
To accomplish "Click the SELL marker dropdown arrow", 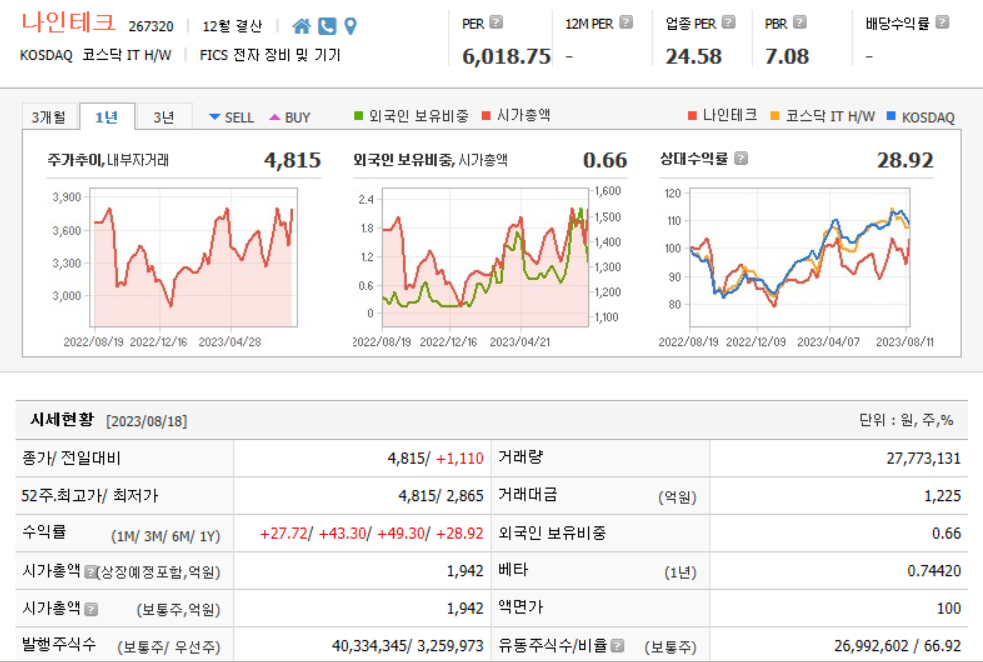I will click(216, 116).
